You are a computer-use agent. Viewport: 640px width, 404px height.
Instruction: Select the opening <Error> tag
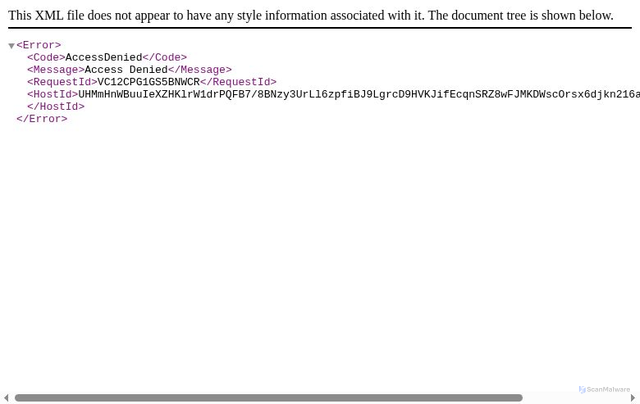[x=39, y=45]
